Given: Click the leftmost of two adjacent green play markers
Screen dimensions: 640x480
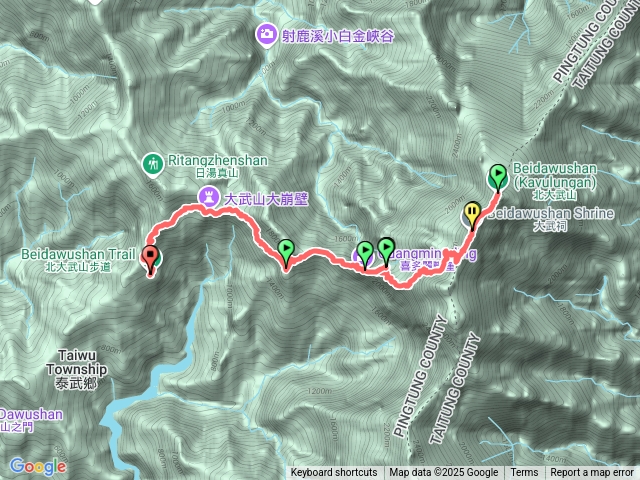Looking at the screenshot, I should tap(365, 253).
